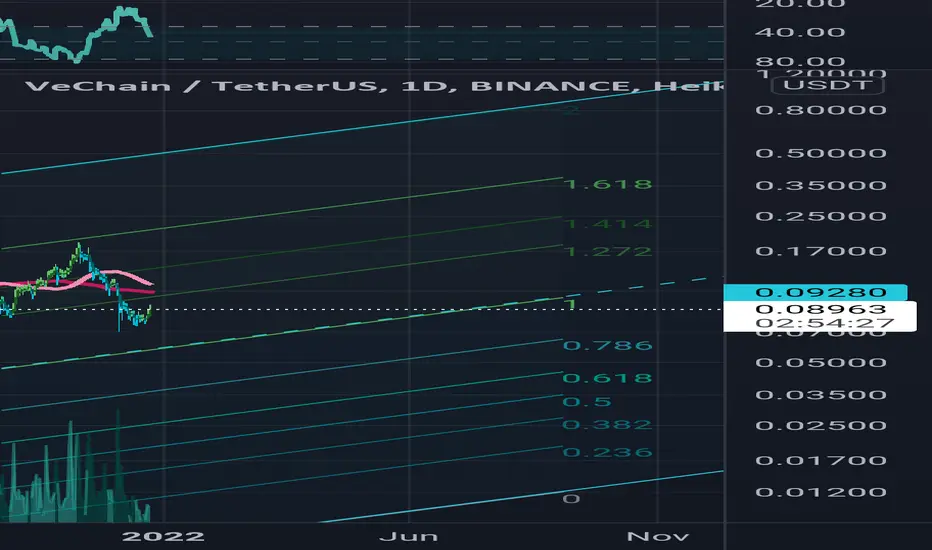Click 0.01700 on the price axis
This screenshot has width=932, height=550.
pos(821,460)
